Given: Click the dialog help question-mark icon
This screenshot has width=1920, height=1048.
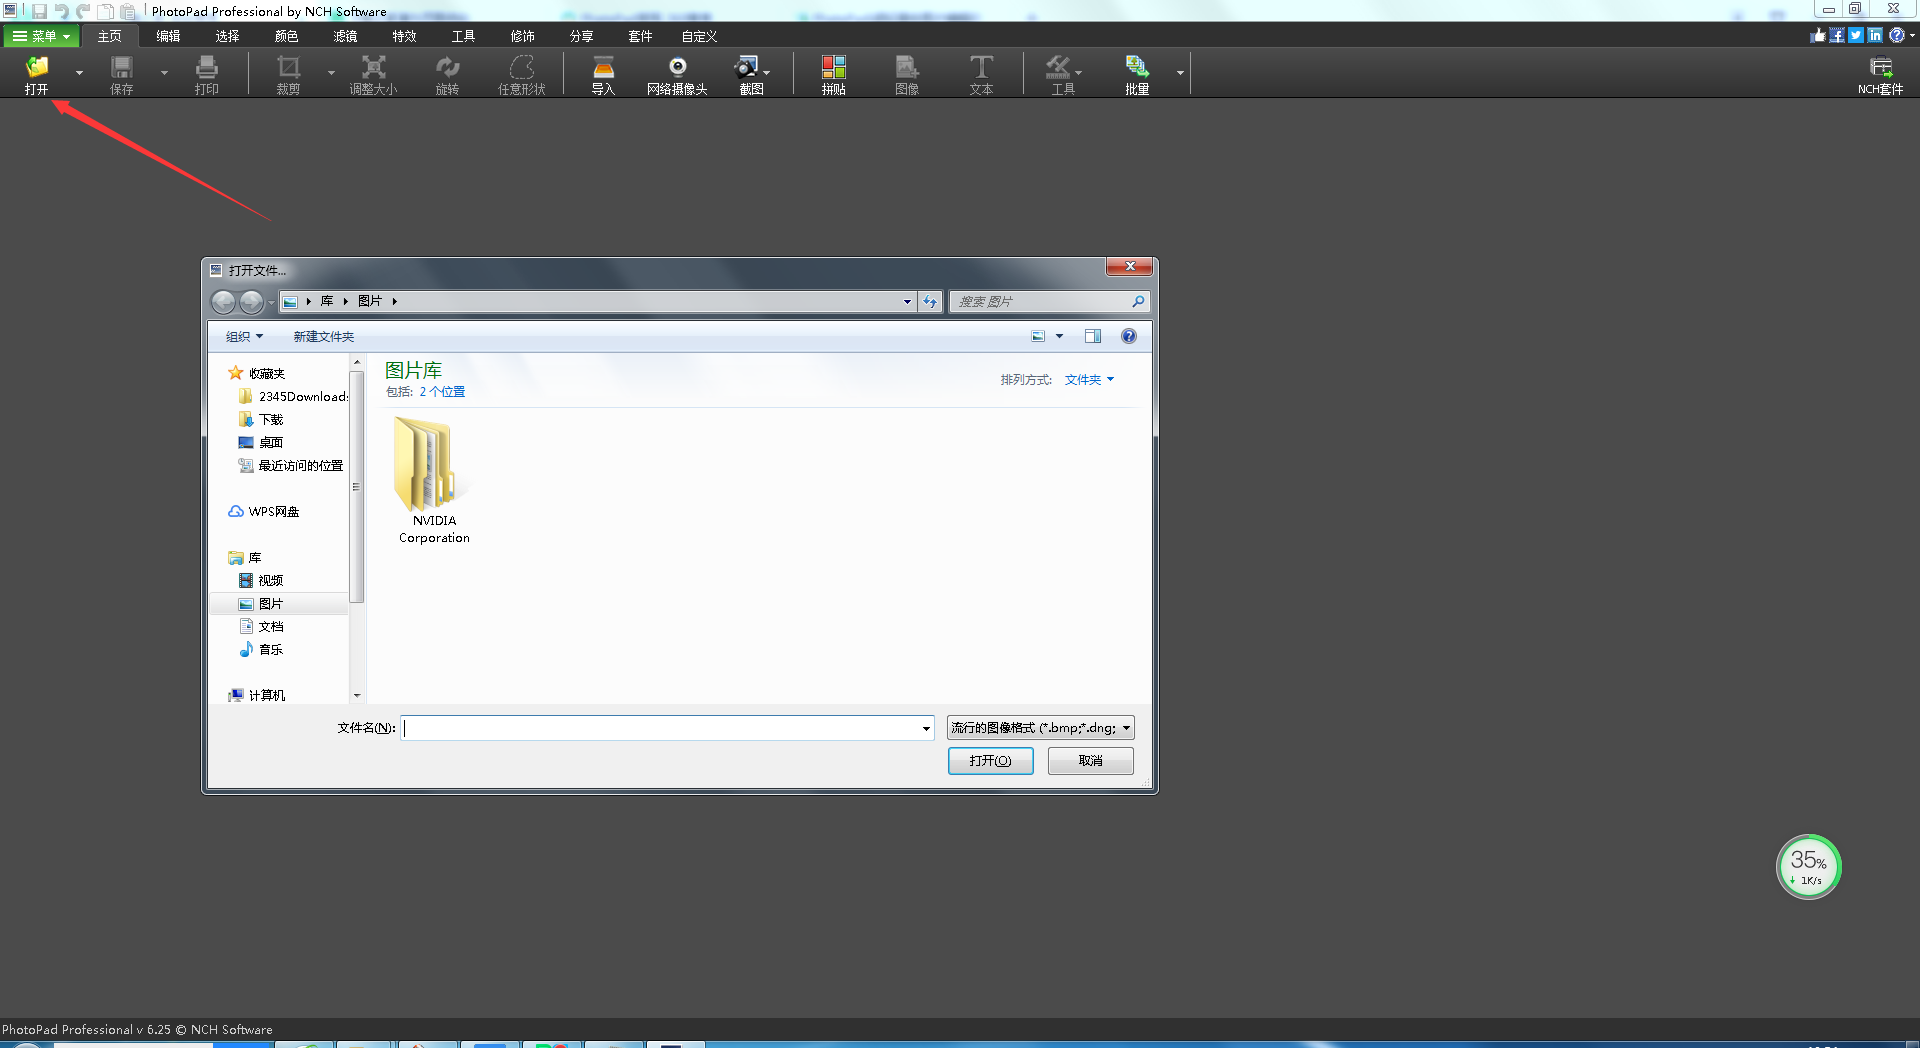Looking at the screenshot, I should click(x=1129, y=336).
